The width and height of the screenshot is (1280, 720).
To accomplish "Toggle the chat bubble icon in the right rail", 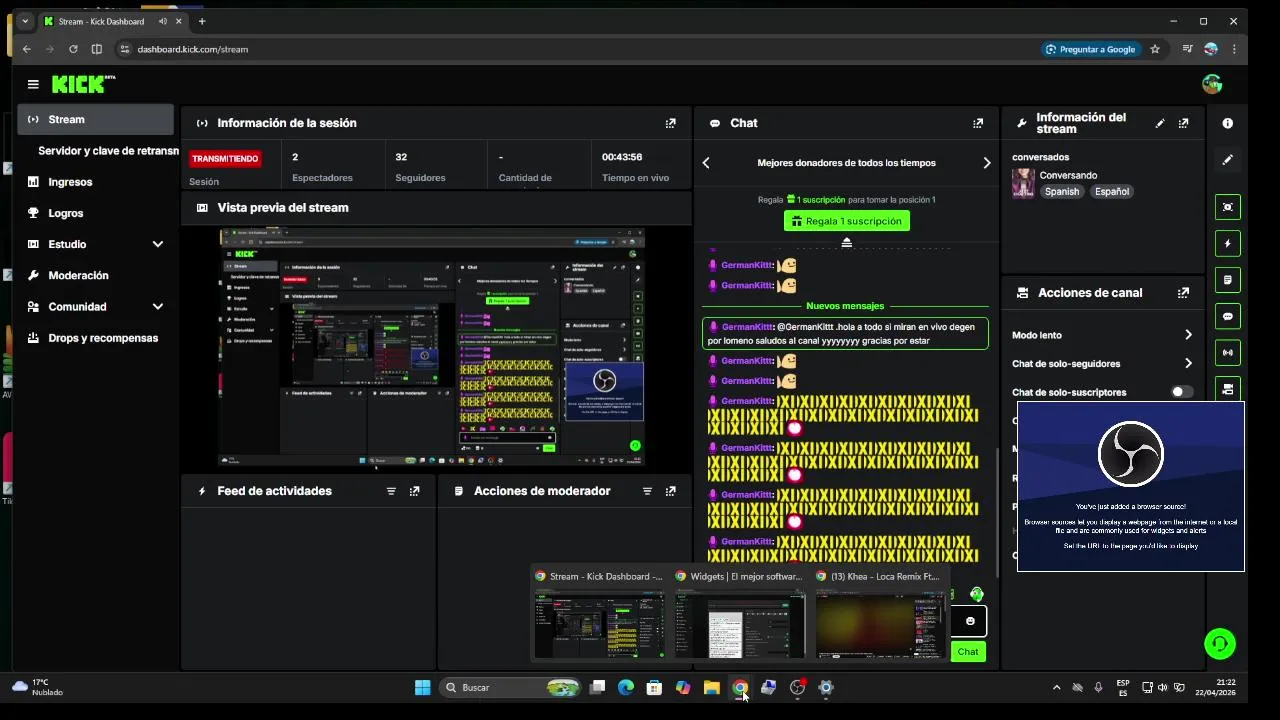I will tap(1228, 316).
